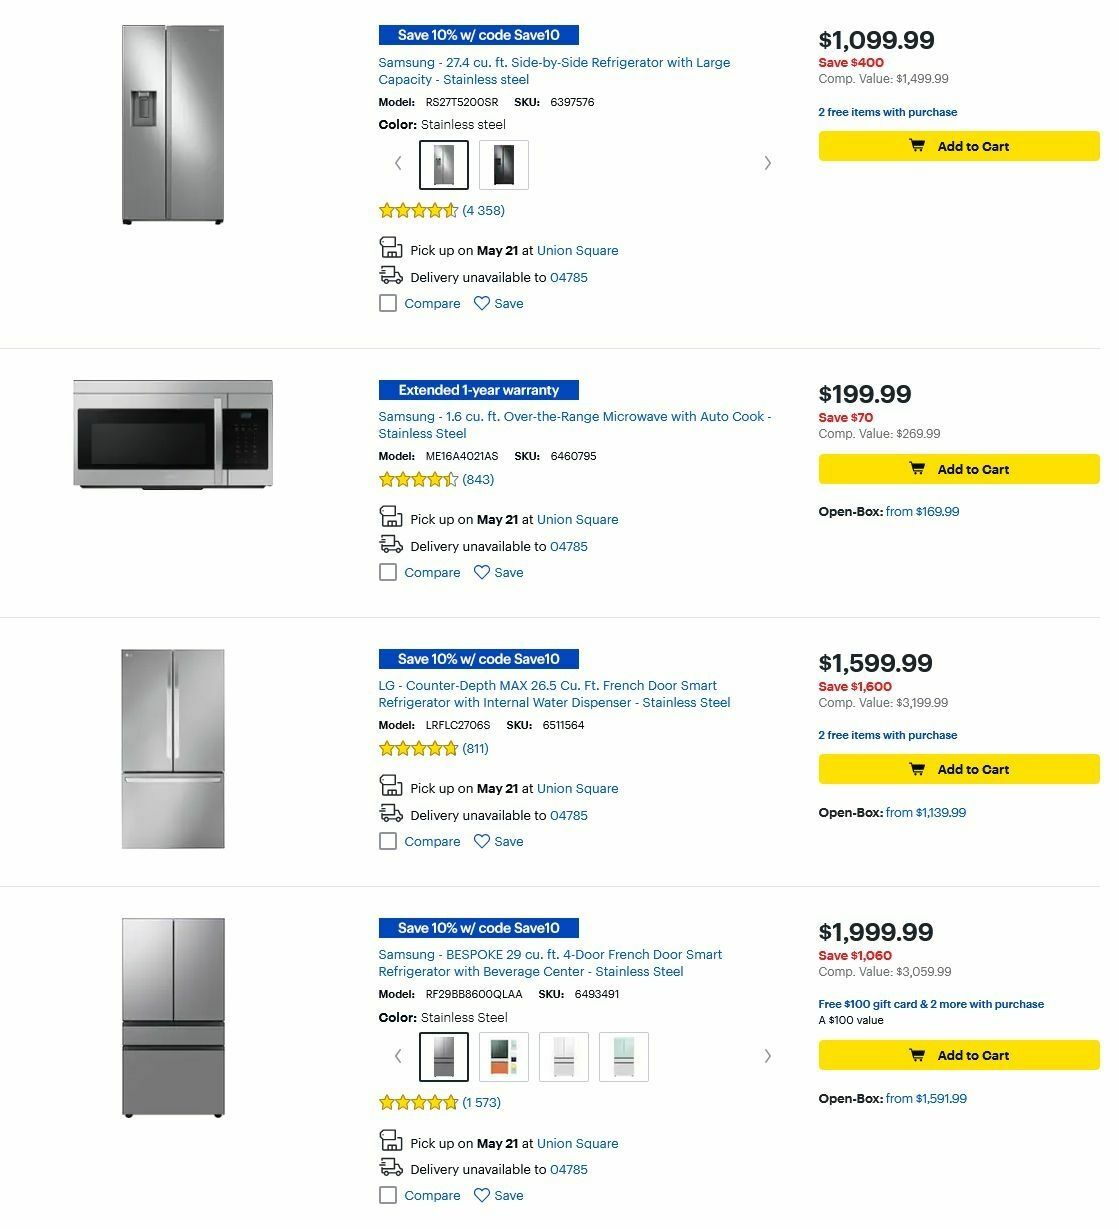
Task: Click the cart icon in microwave Add to Cart button
Action: tap(917, 469)
